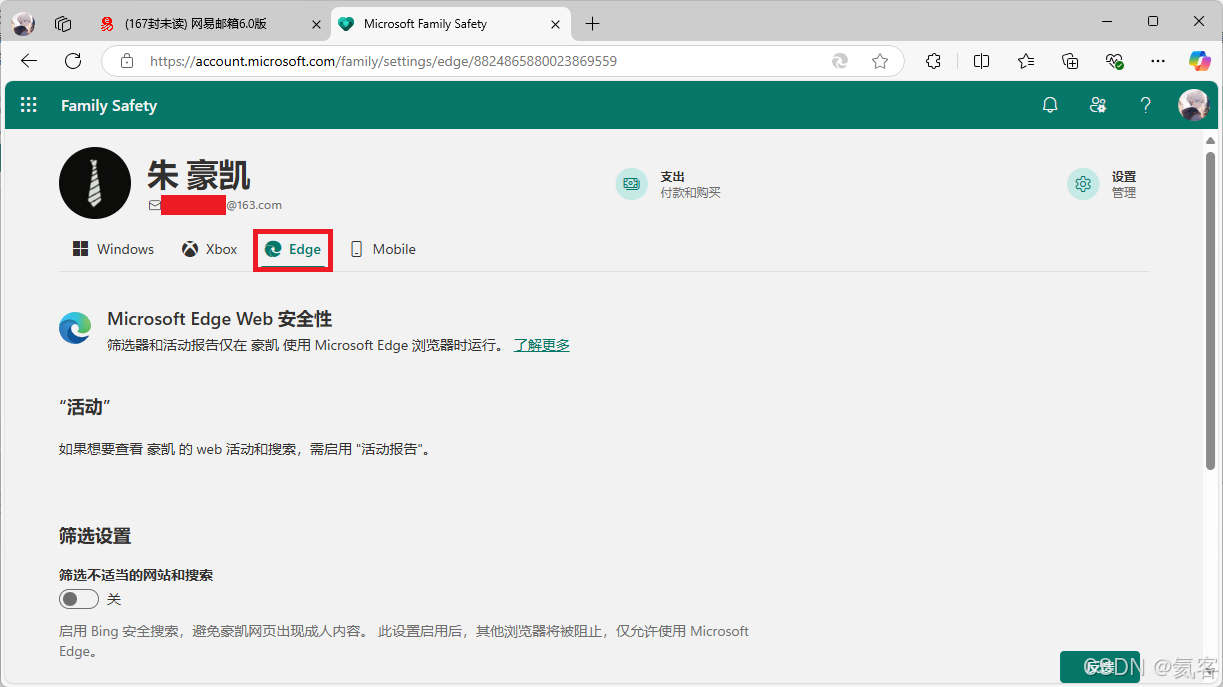
Task: Open a new browser tab
Action: pos(593,23)
